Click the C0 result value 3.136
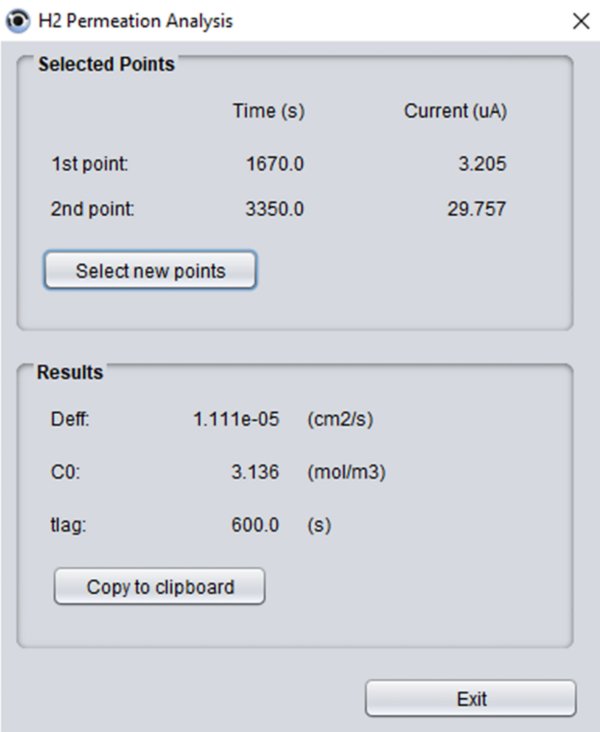Screen dimensions: 600x732 pos(255,473)
